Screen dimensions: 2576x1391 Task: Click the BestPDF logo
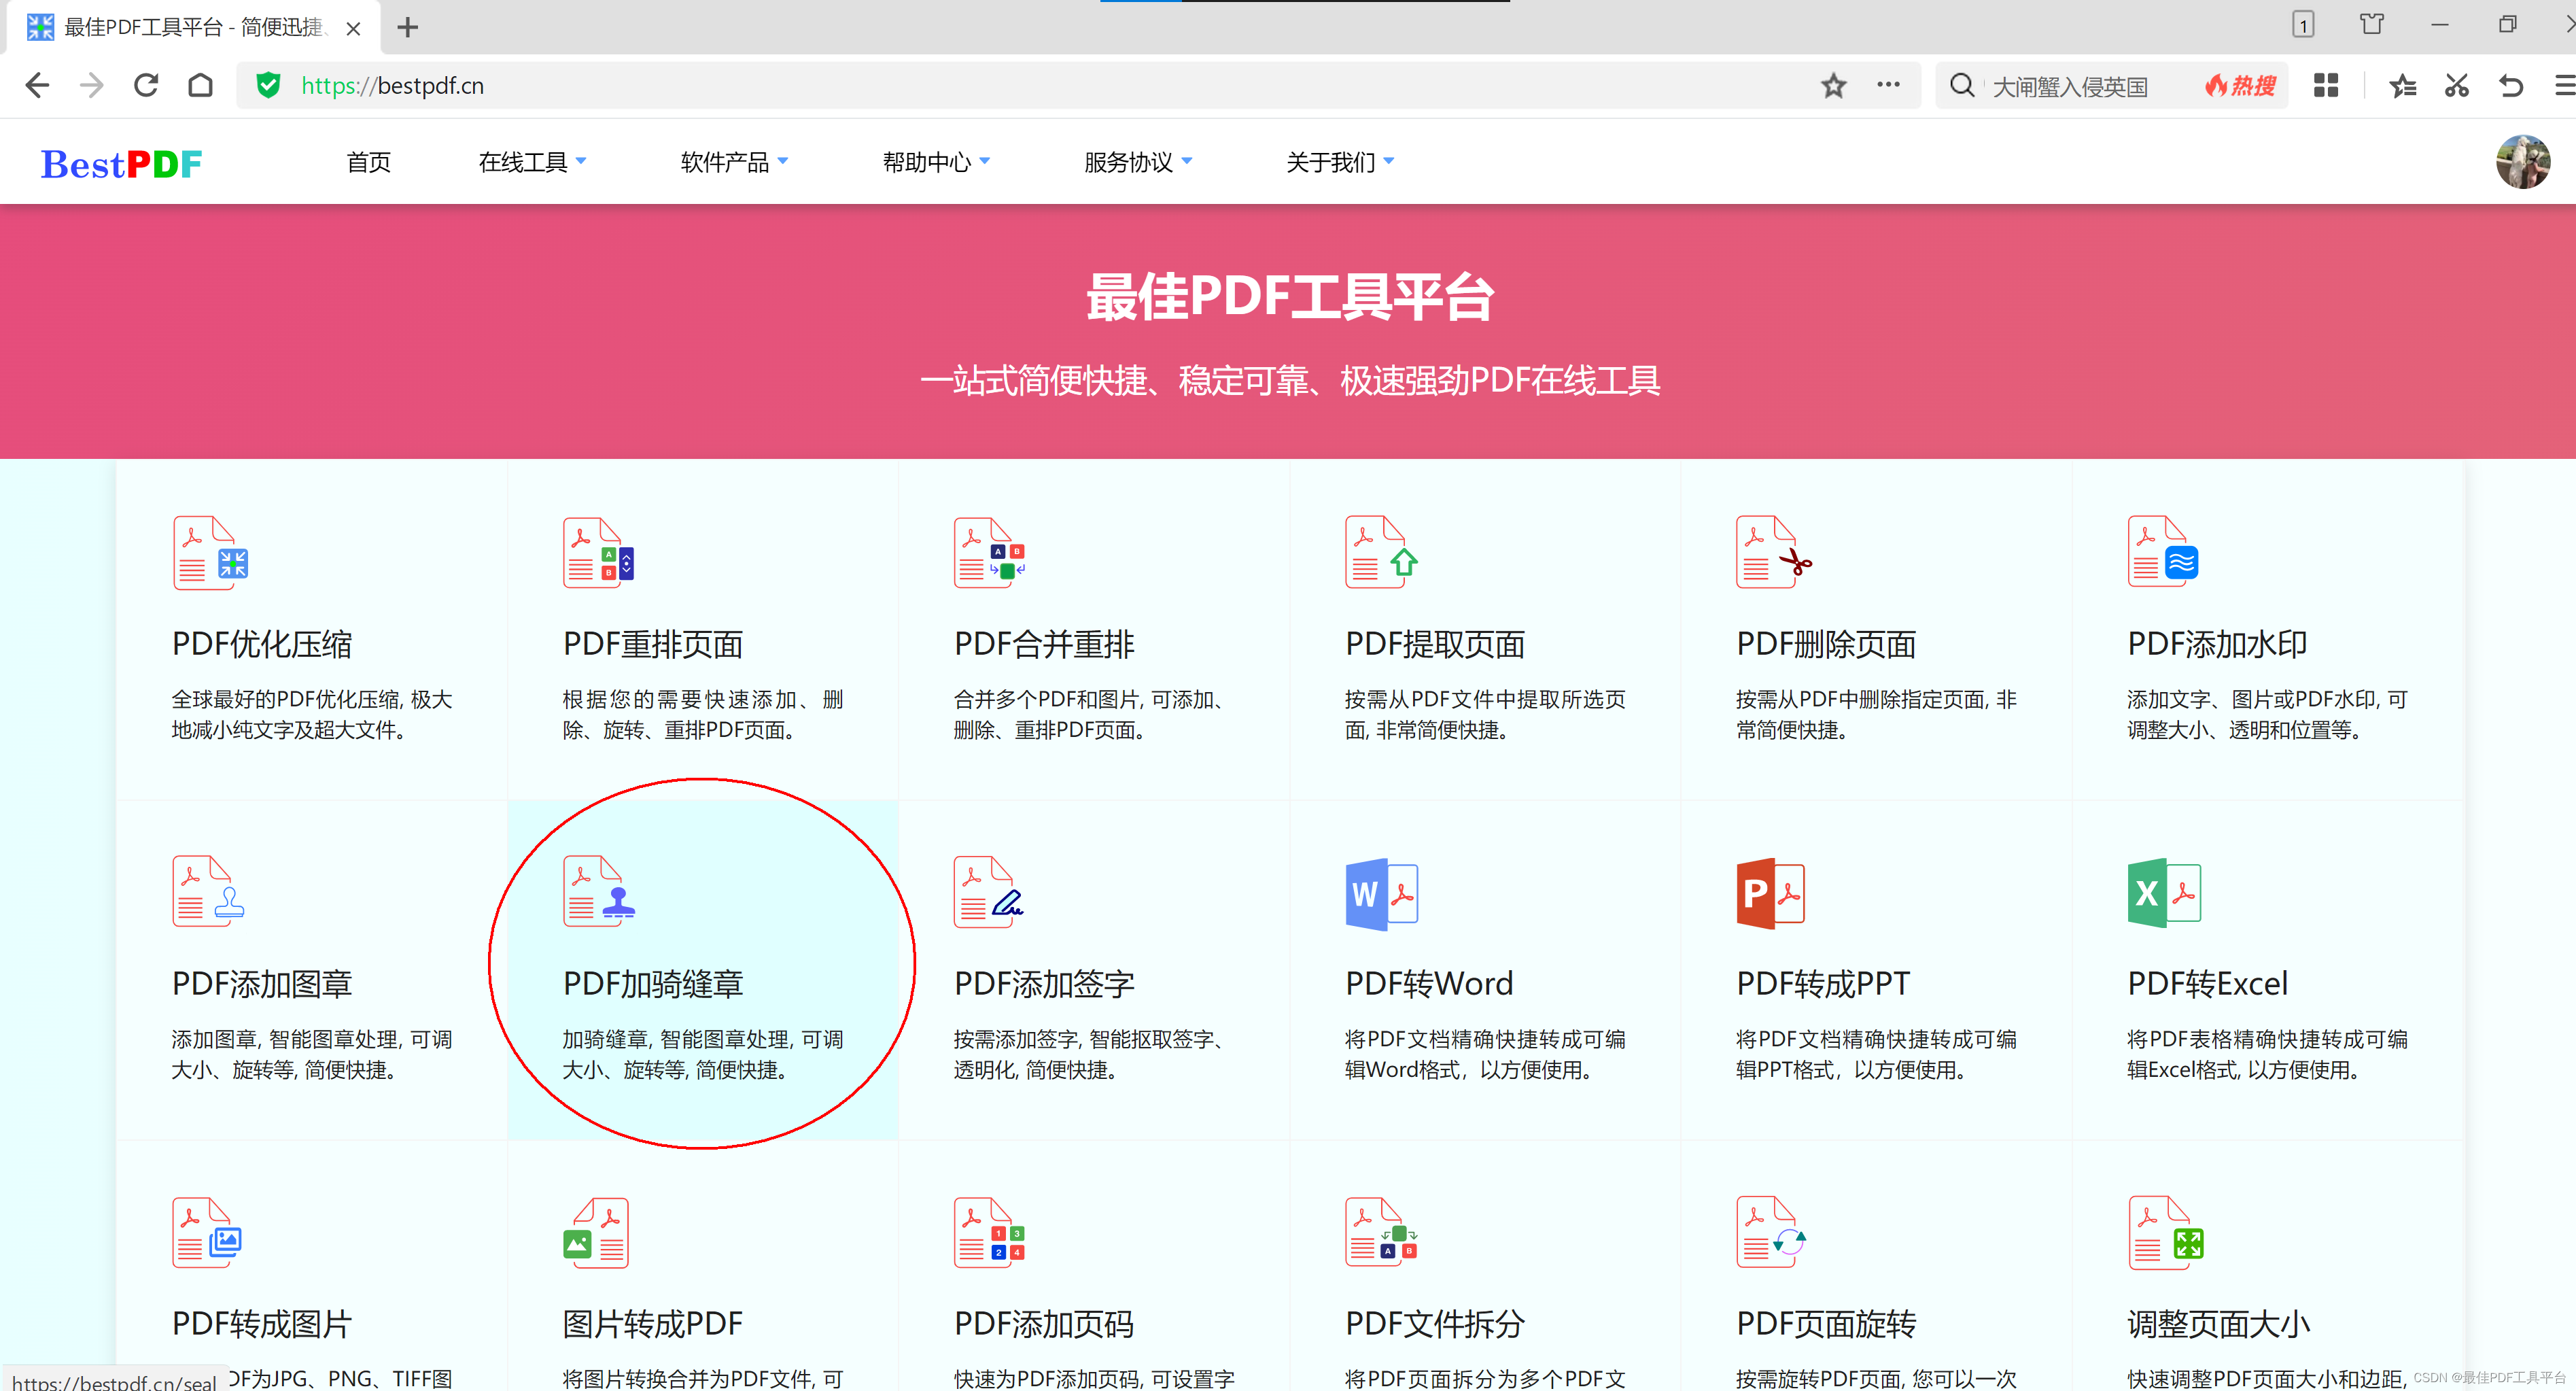(x=121, y=164)
